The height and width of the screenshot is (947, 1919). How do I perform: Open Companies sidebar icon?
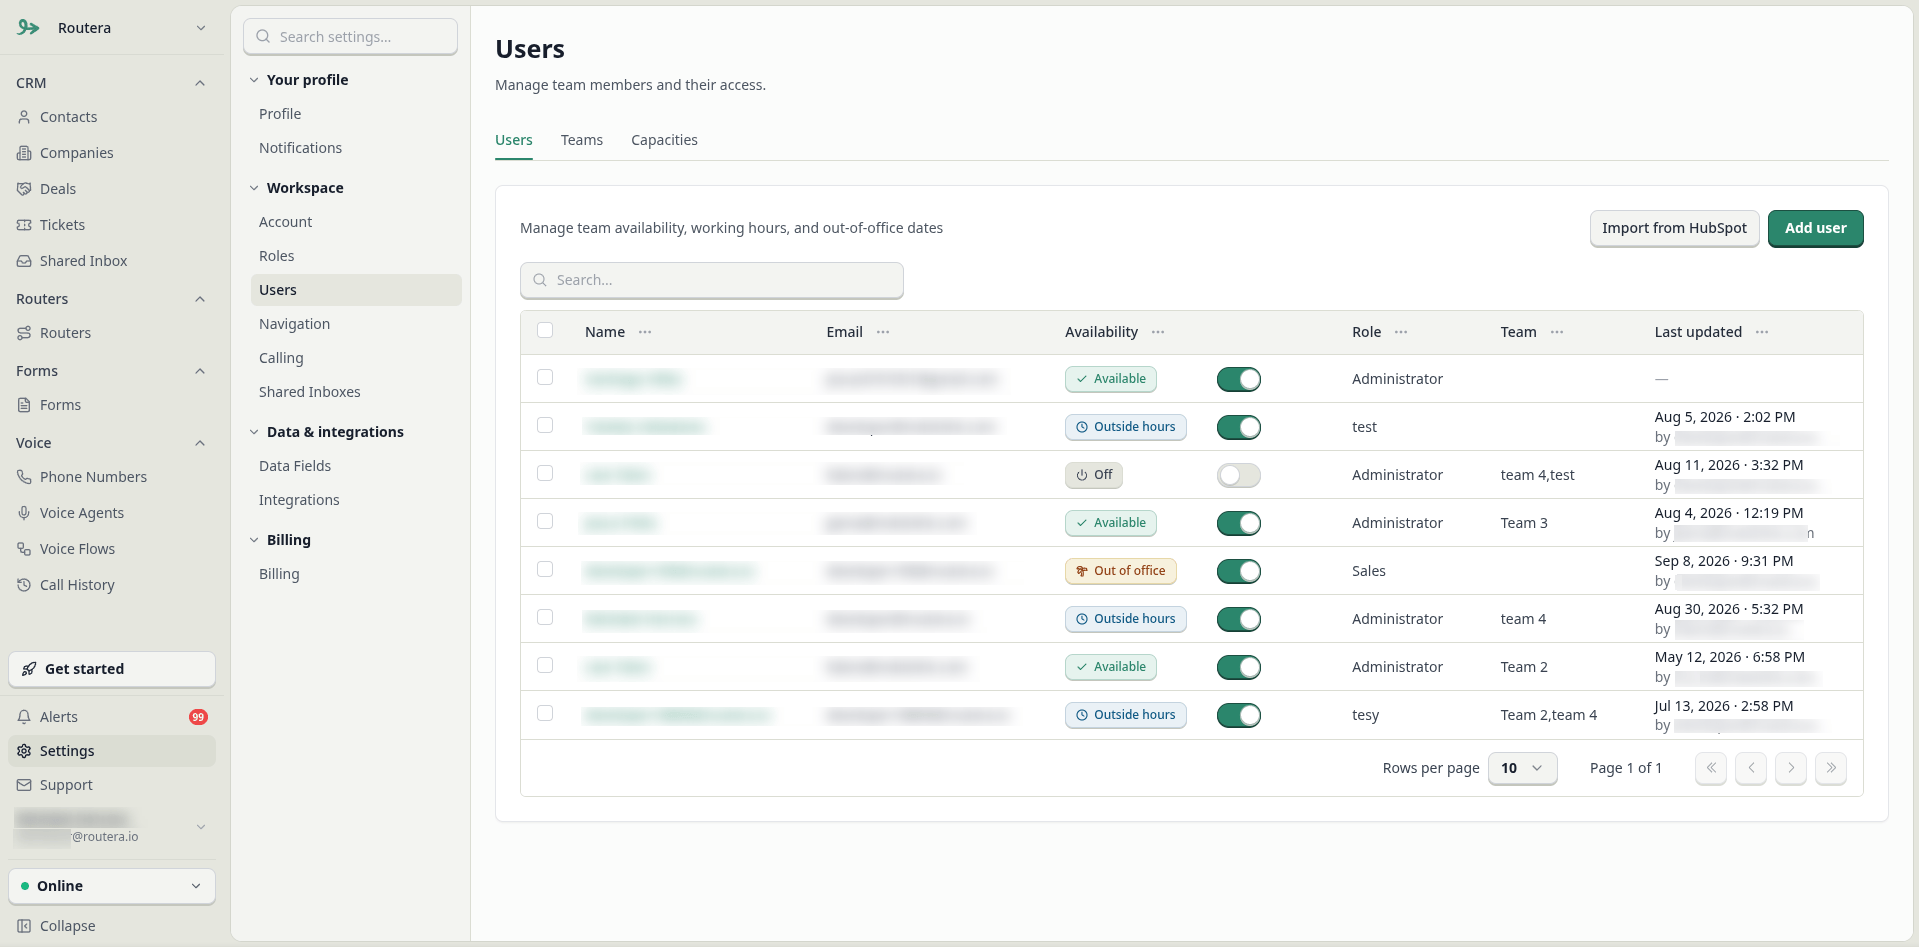[x=24, y=153]
